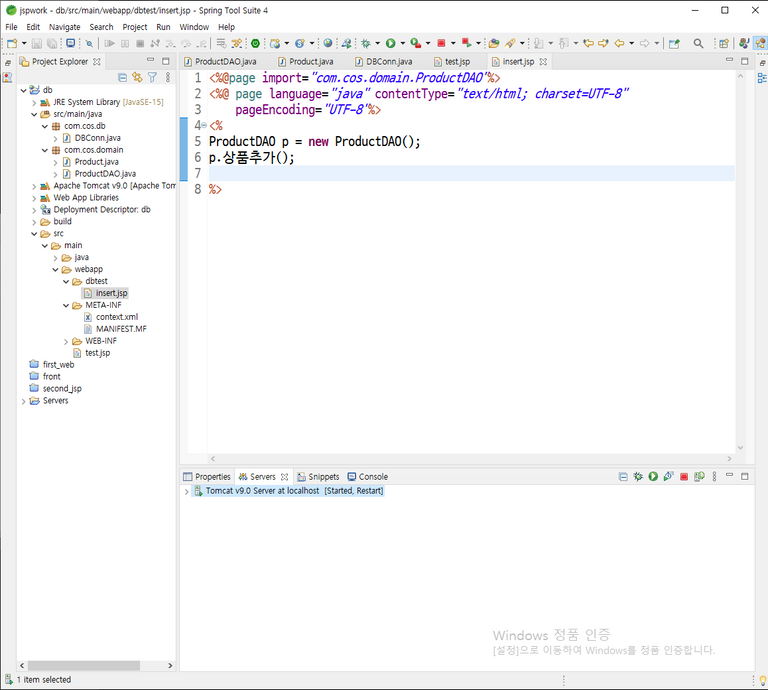Click the Open Type folder icon
768x690 pixels.
(494, 44)
